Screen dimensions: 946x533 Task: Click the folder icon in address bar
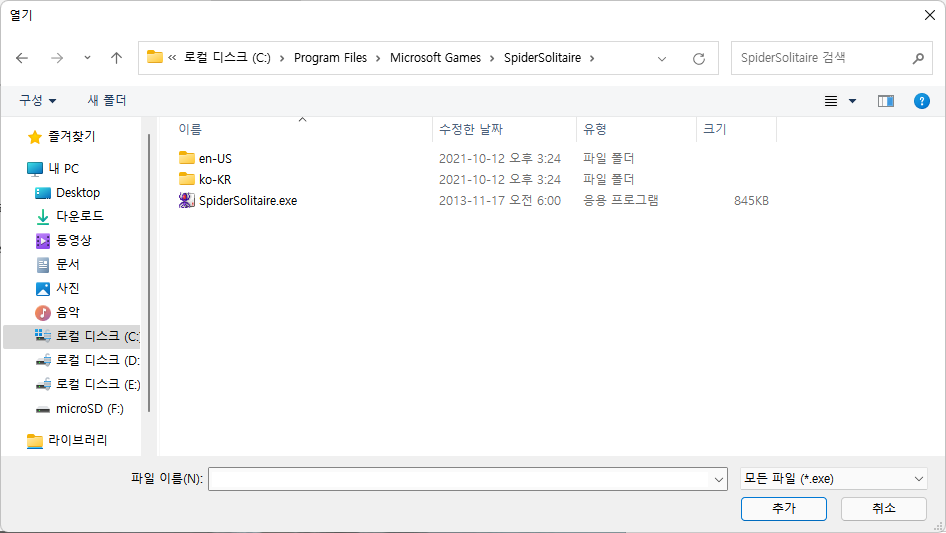(x=155, y=57)
